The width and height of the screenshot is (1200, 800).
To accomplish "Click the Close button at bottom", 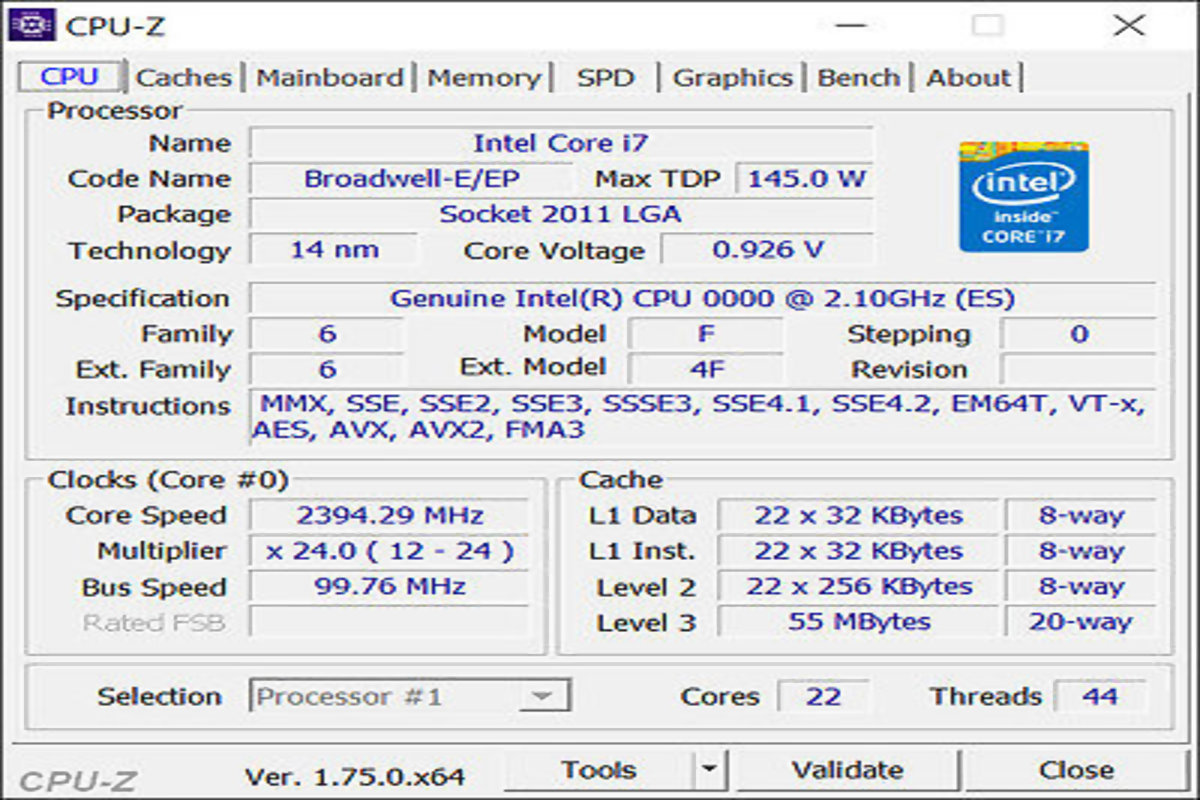I will 1076,770.
